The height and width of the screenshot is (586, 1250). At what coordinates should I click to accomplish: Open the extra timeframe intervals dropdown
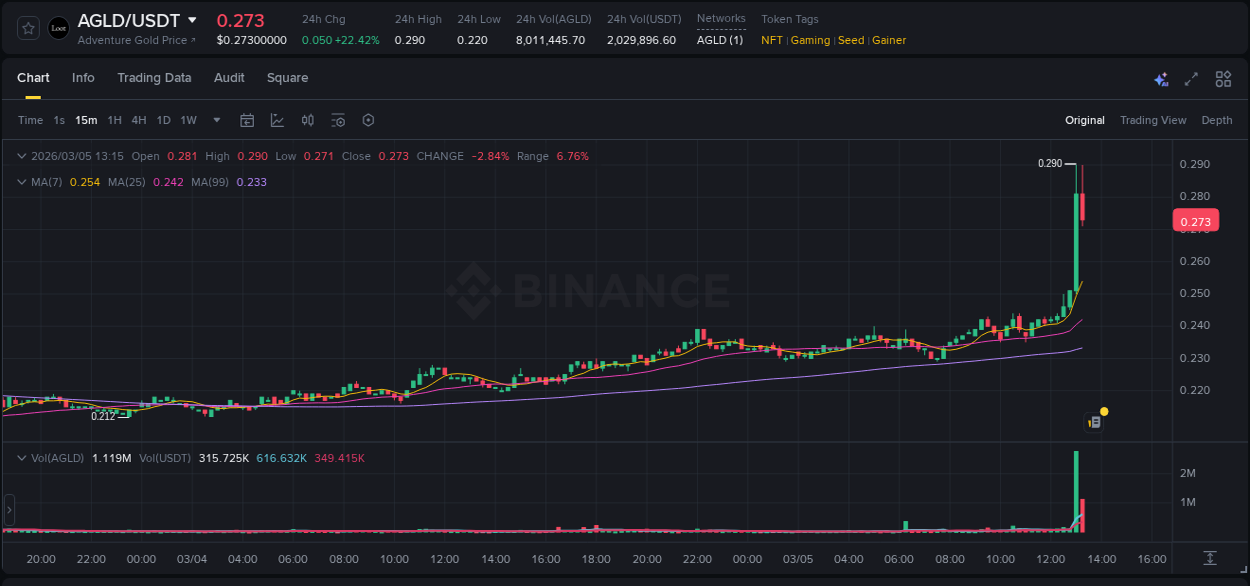[x=216, y=120]
